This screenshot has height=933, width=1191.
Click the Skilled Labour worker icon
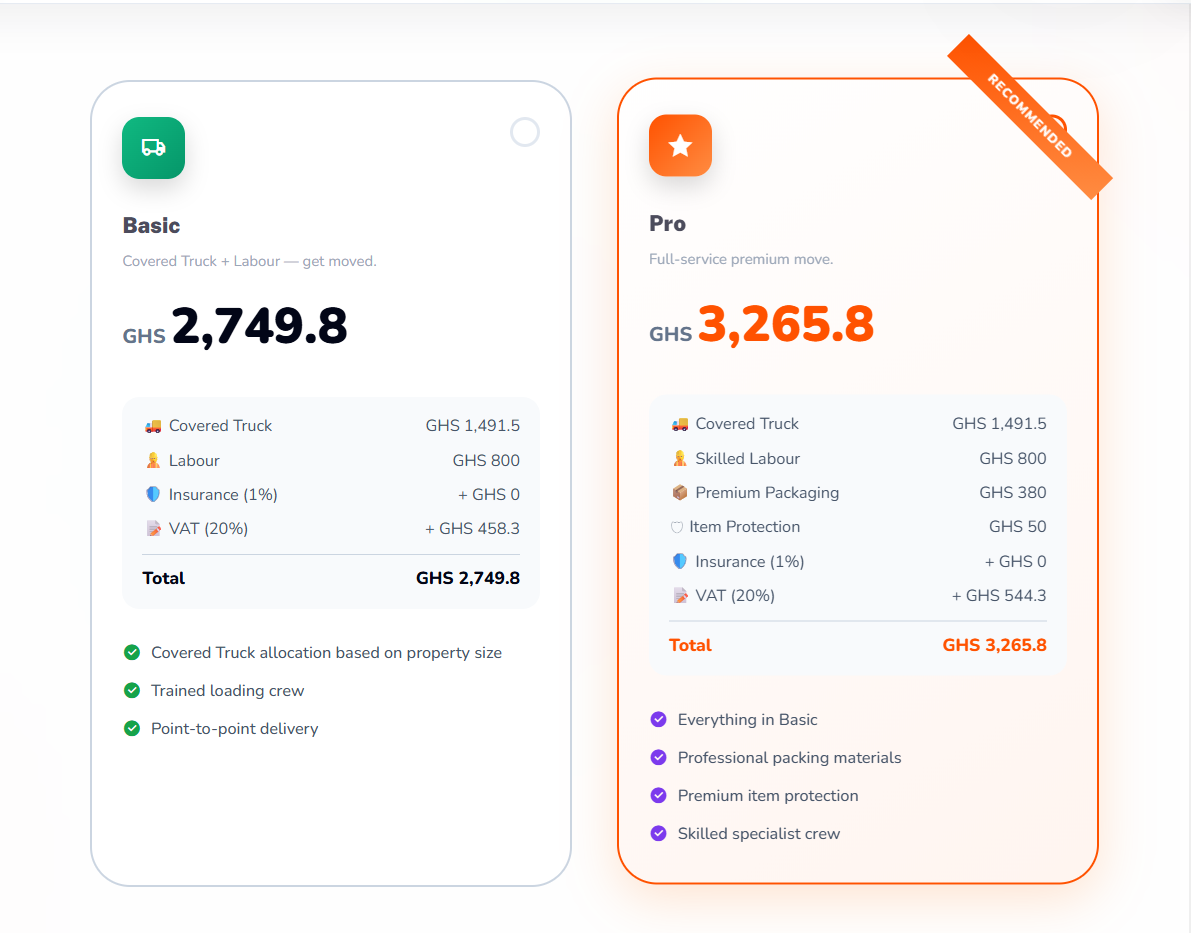[x=680, y=458]
